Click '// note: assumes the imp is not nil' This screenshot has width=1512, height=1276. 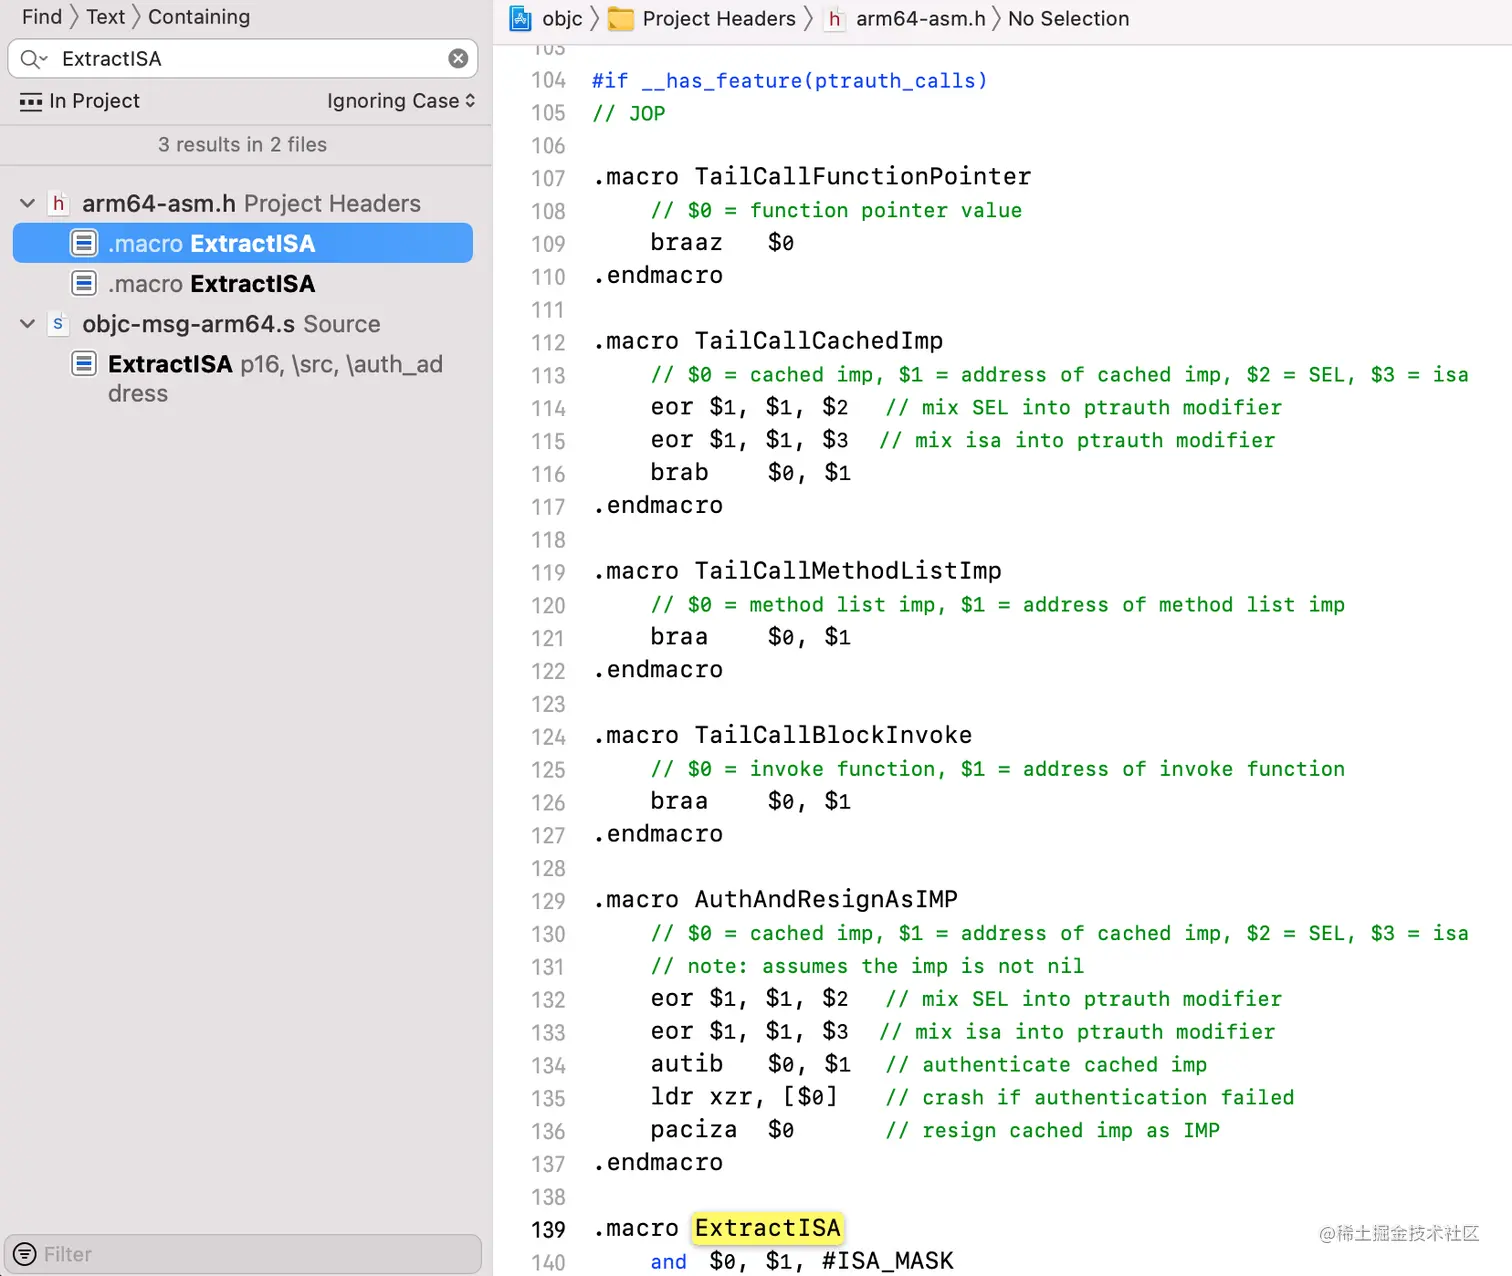pyautogui.click(x=867, y=967)
